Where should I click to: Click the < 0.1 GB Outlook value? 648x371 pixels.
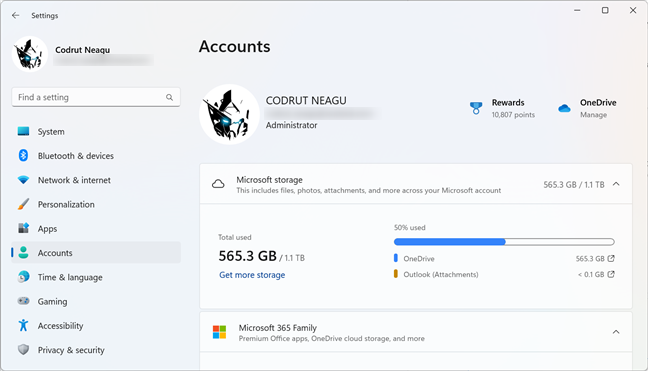pos(591,274)
